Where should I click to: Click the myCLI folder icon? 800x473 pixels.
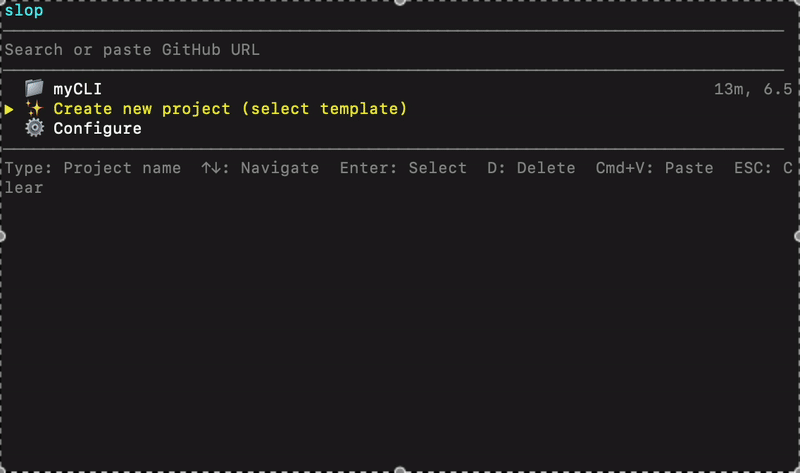pyautogui.click(x=34, y=89)
